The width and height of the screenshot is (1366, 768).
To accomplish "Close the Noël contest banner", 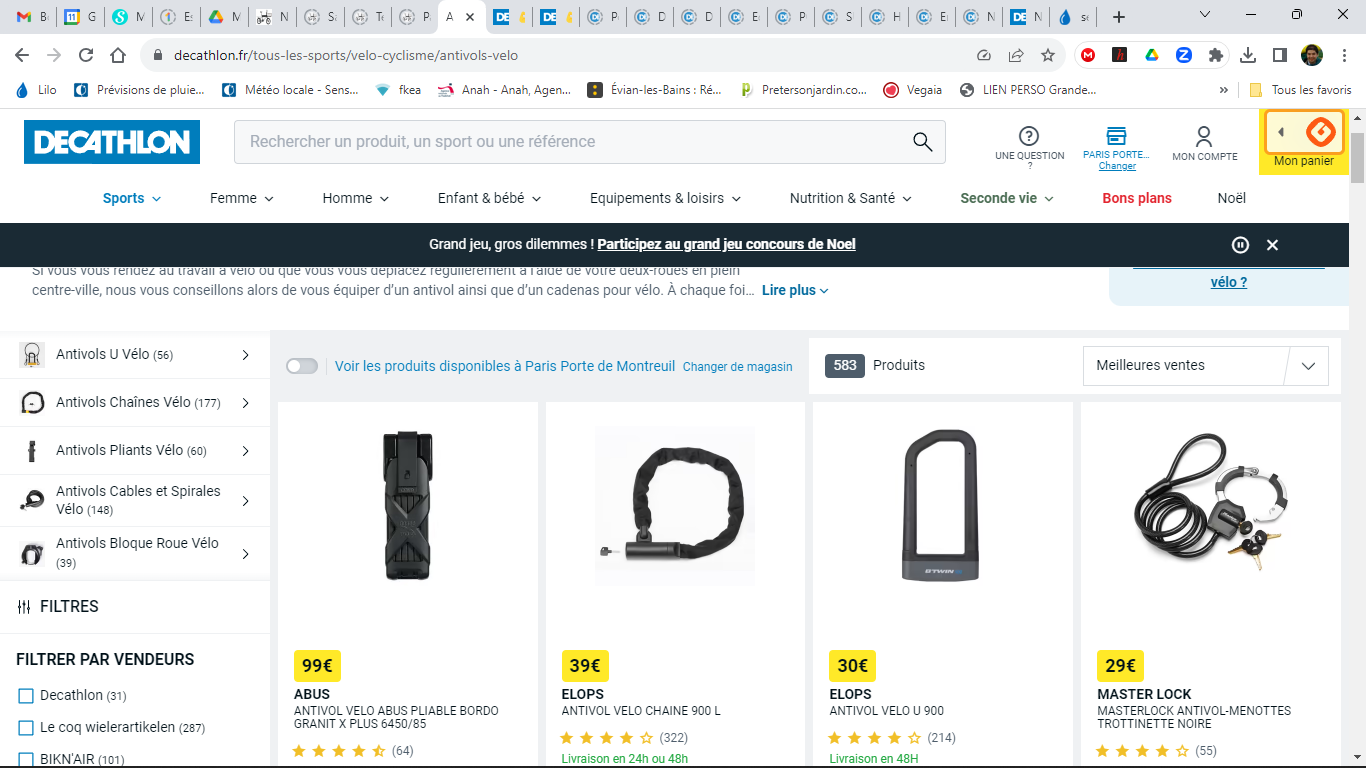I will pos(1272,245).
